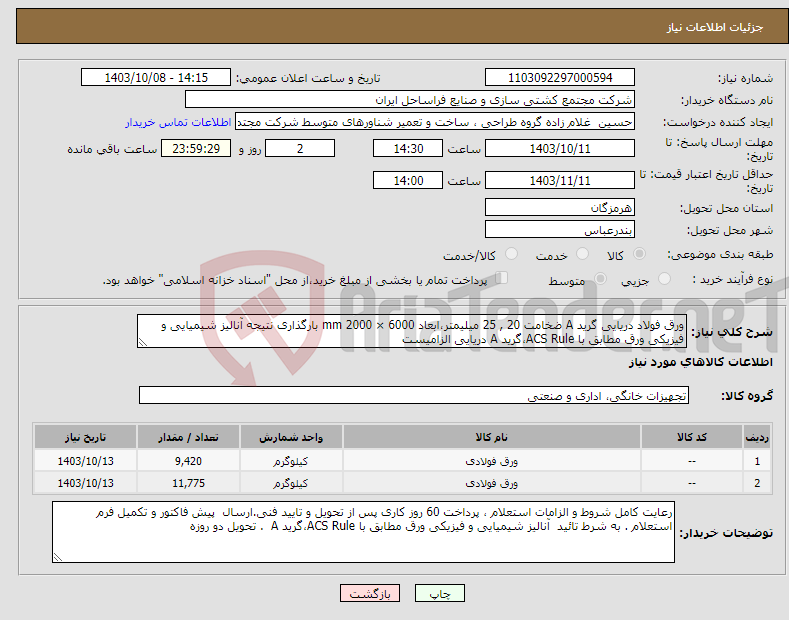Click the announcement date field 1403/10/08 - 14:15
Screen dimensions: 789x620
pos(156,78)
